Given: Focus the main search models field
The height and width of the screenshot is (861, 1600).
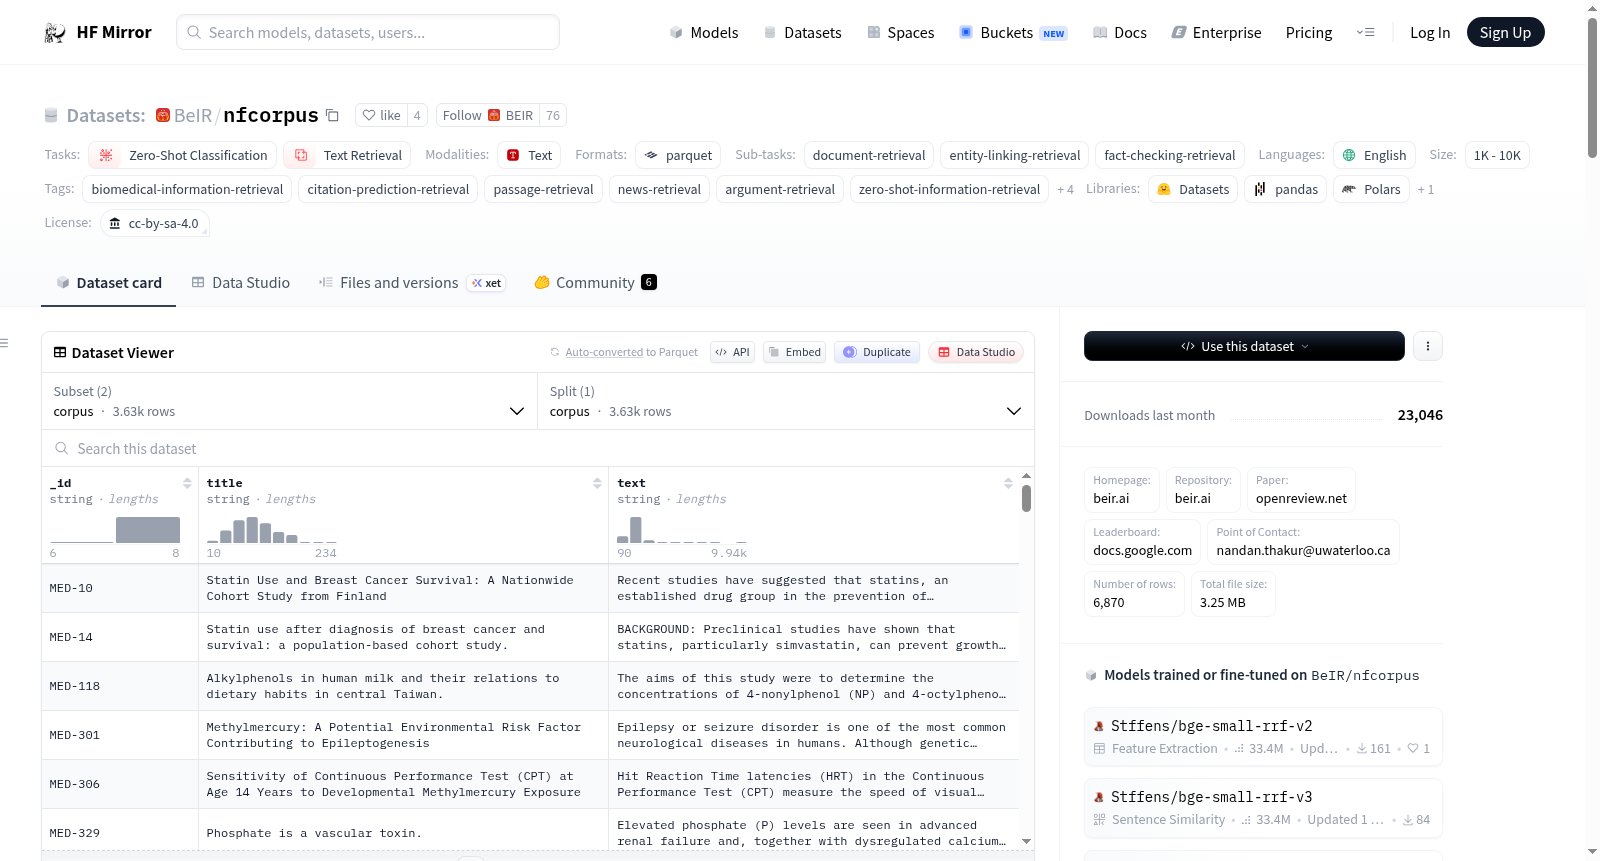Looking at the screenshot, I should [x=368, y=33].
